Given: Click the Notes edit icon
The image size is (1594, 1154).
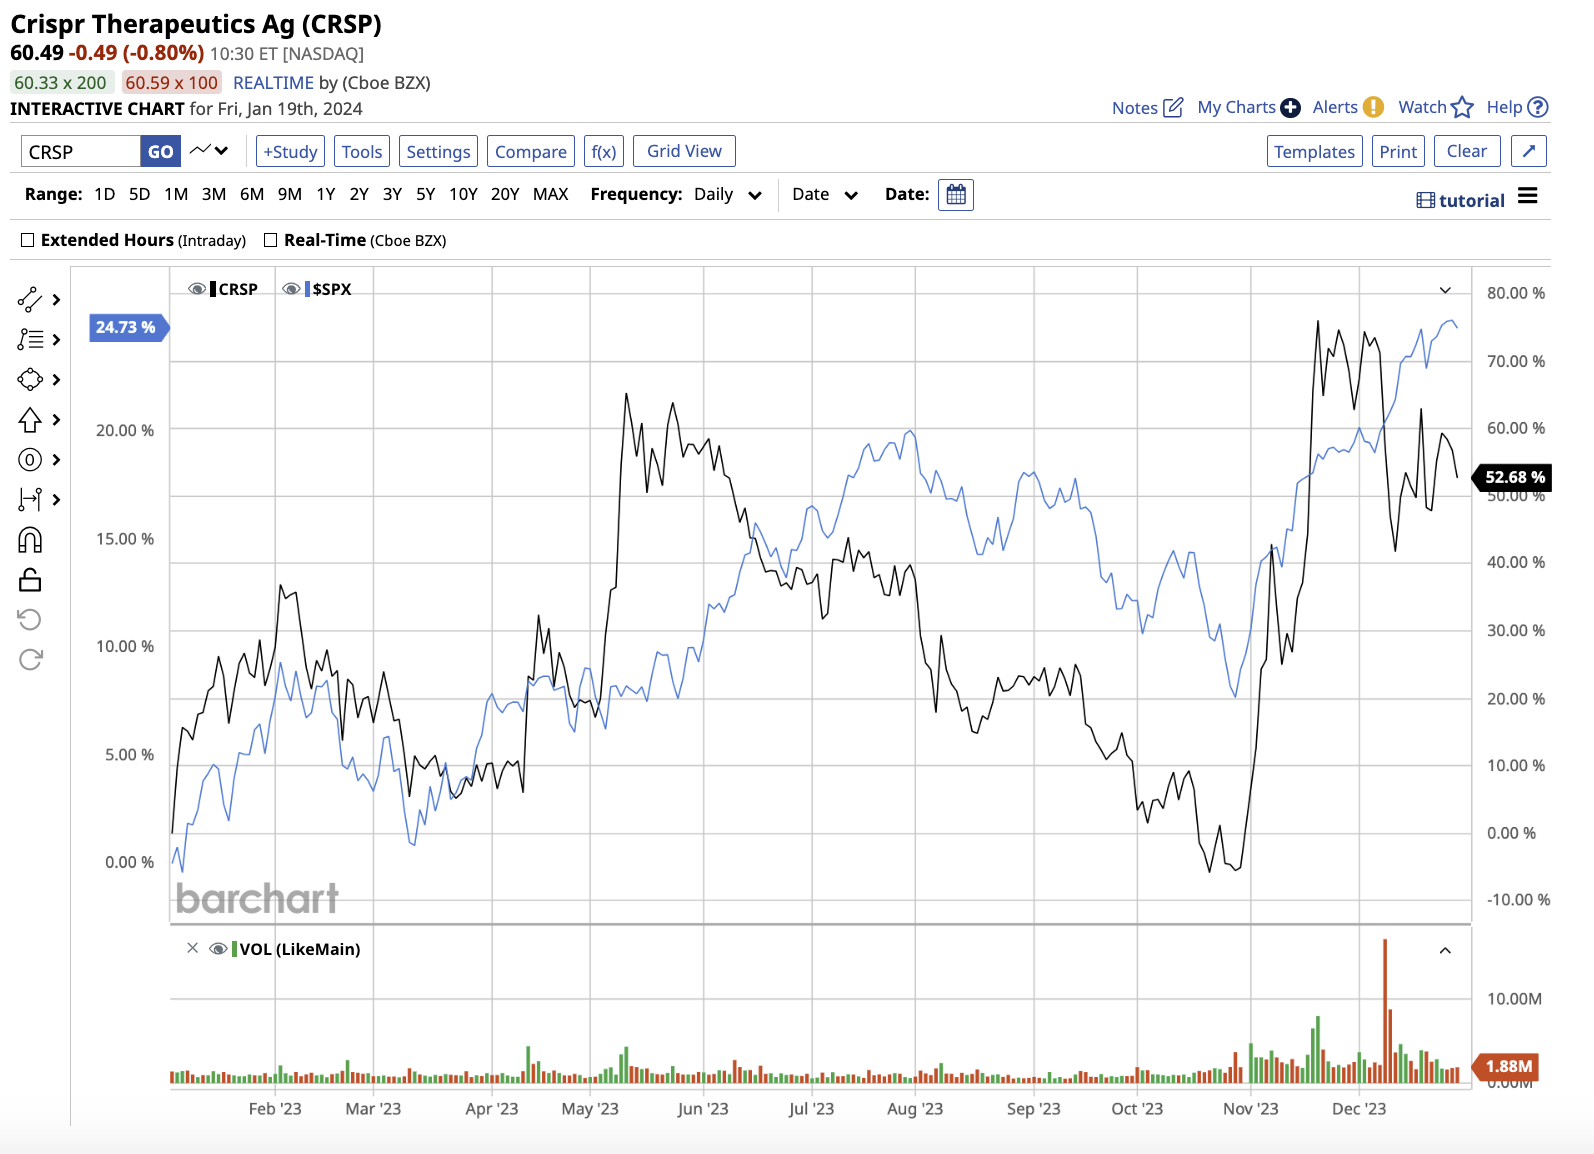Looking at the screenshot, I should (1174, 107).
